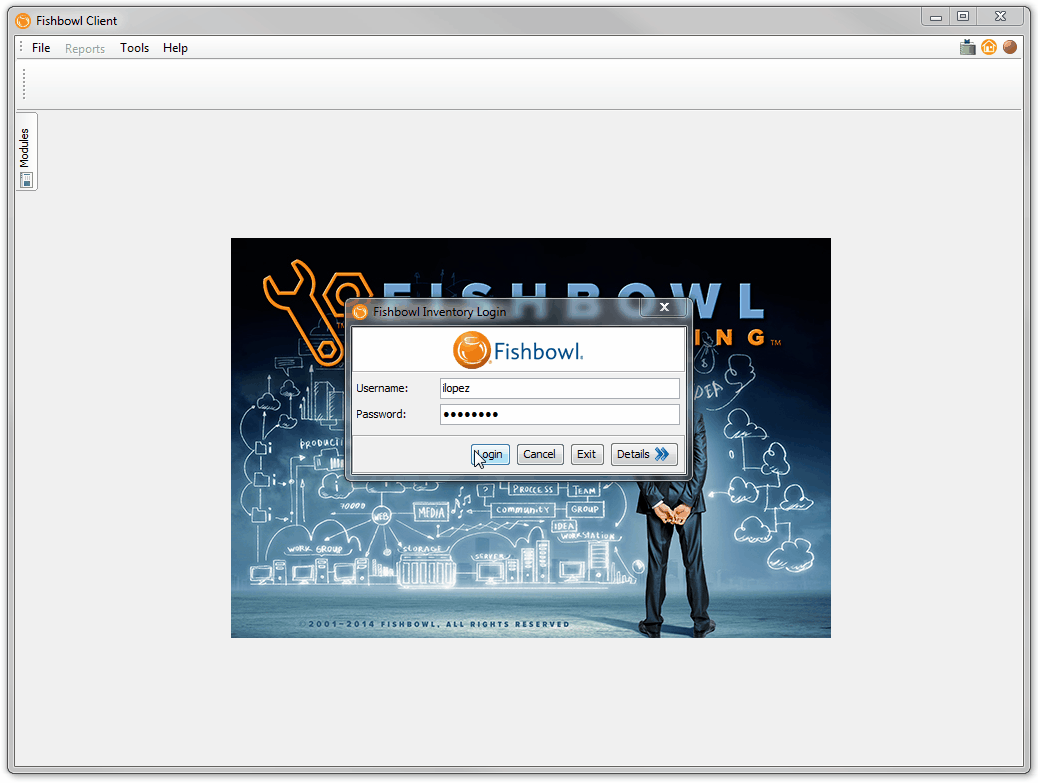The height and width of the screenshot is (783, 1038).
Task: Open the Tools menu
Action: pos(134,48)
